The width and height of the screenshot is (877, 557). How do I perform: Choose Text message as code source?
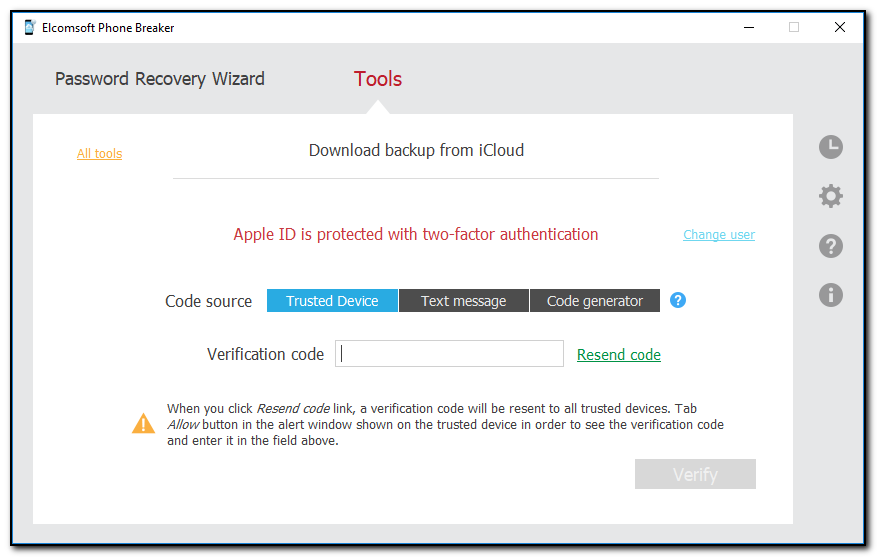pos(463,301)
